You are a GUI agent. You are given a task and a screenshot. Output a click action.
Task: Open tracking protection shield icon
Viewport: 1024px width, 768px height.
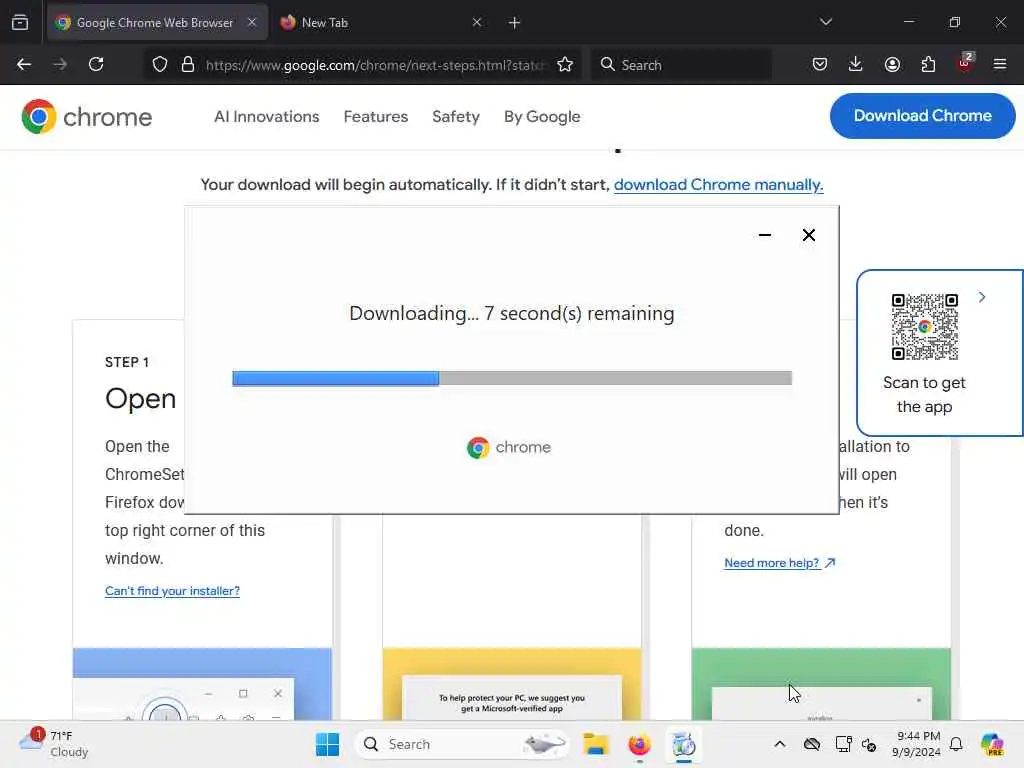click(159, 65)
